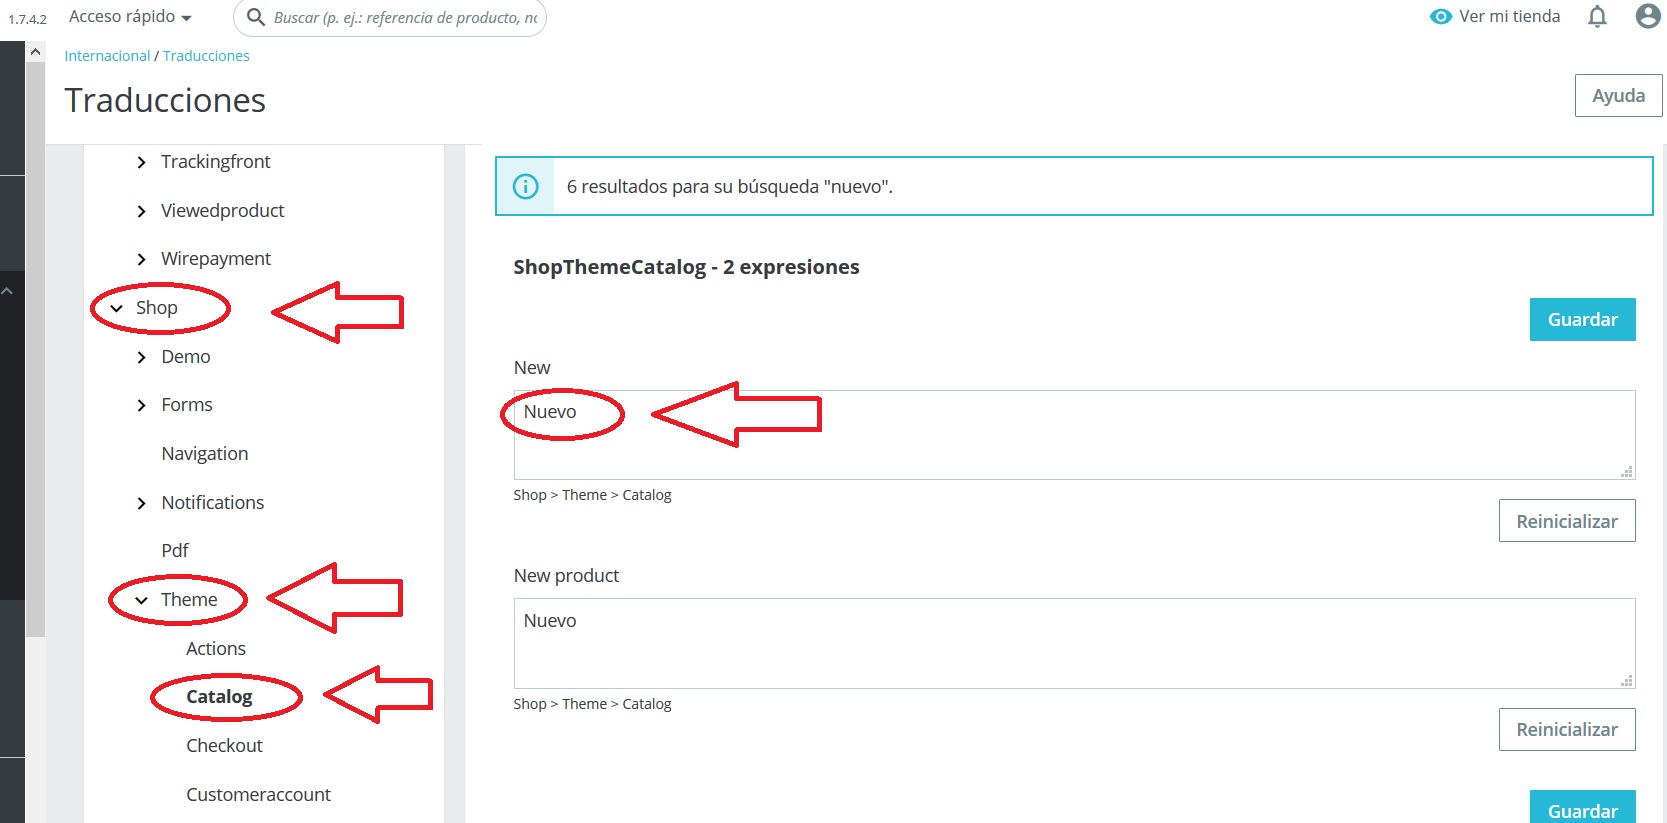Expand the Notifications tree node
This screenshot has height=823, width=1667.
(x=141, y=503)
